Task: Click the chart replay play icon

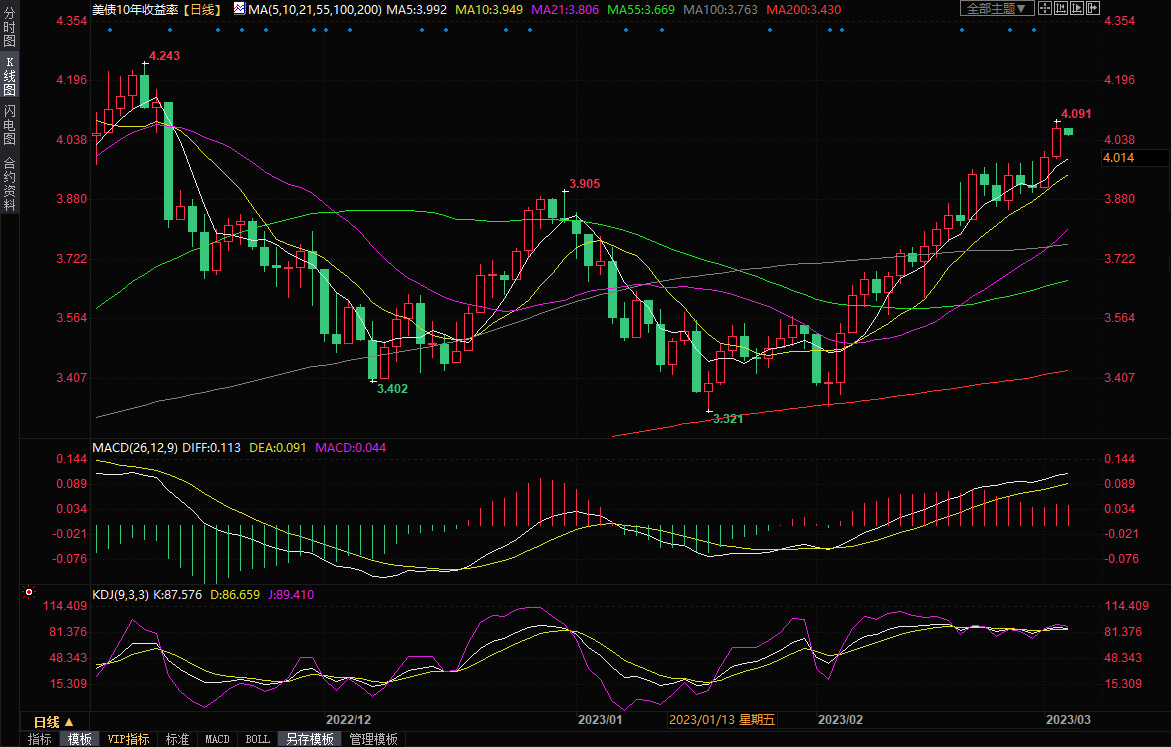Action: coord(1077,8)
